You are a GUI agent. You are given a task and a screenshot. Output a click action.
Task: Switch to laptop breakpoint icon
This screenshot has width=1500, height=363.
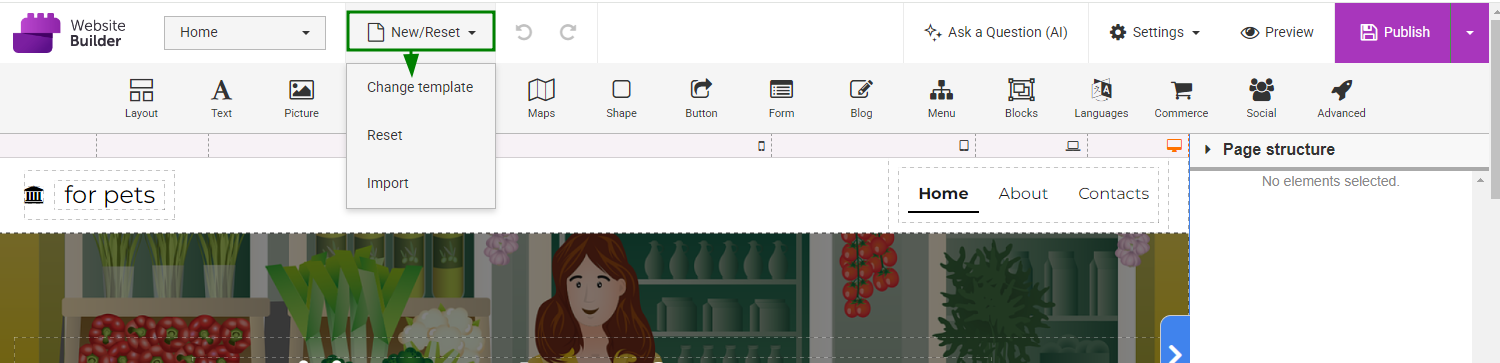pos(1073,146)
